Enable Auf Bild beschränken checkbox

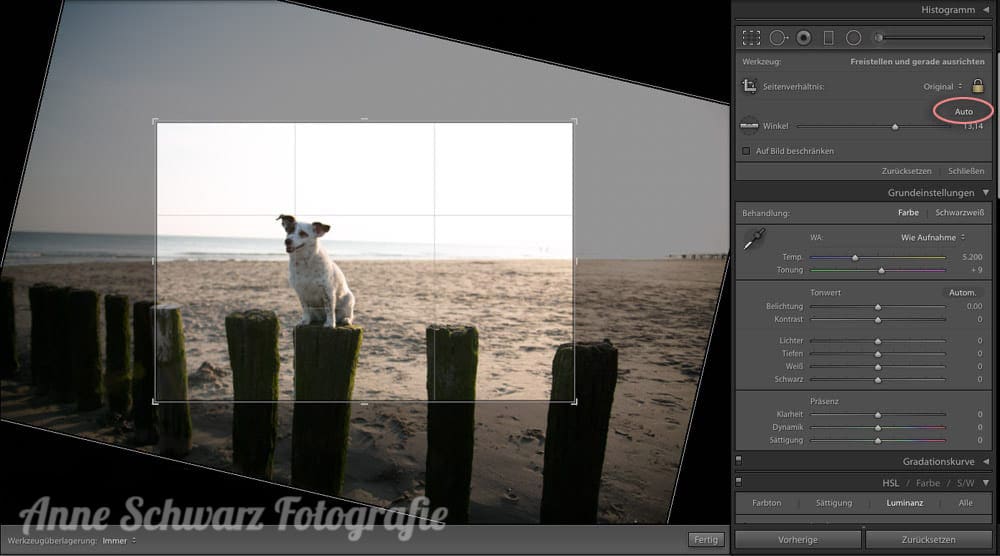(x=746, y=151)
